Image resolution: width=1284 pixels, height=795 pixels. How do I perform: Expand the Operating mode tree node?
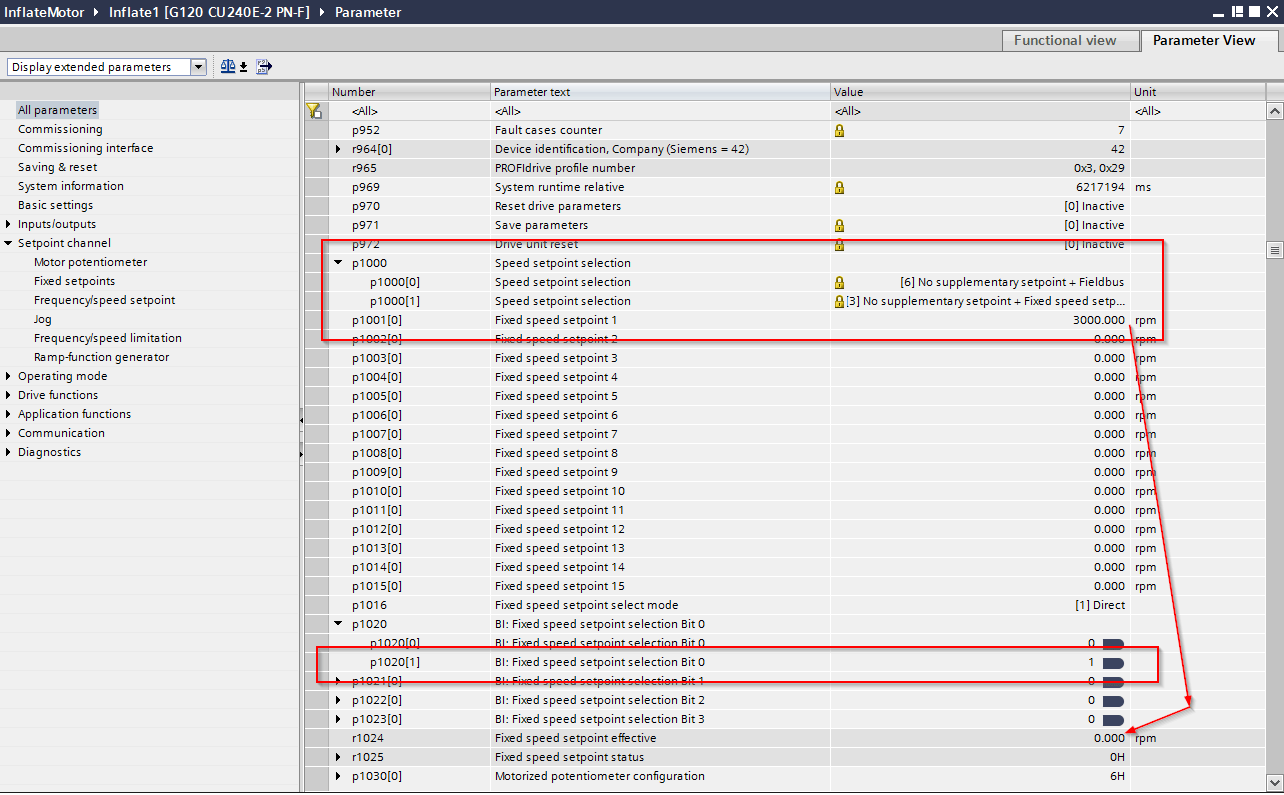8,376
